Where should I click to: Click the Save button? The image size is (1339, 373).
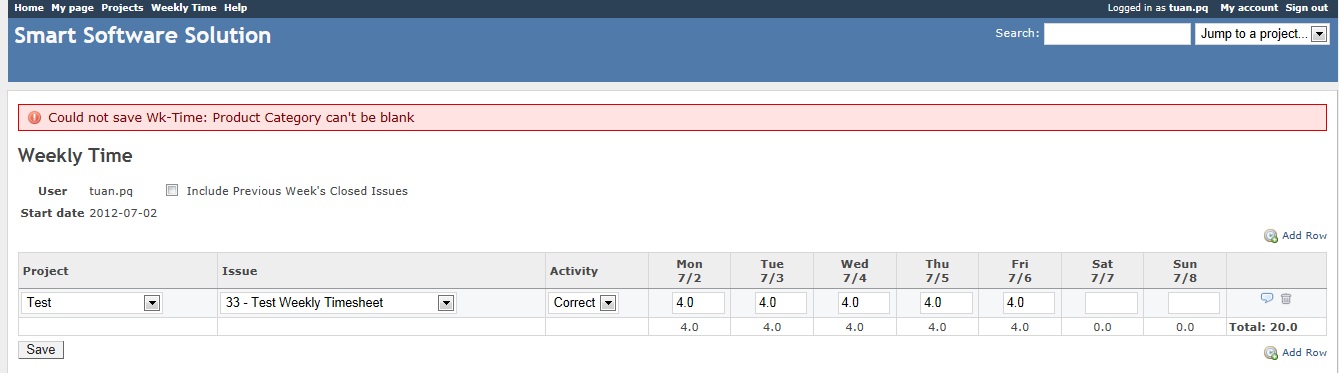click(41, 350)
